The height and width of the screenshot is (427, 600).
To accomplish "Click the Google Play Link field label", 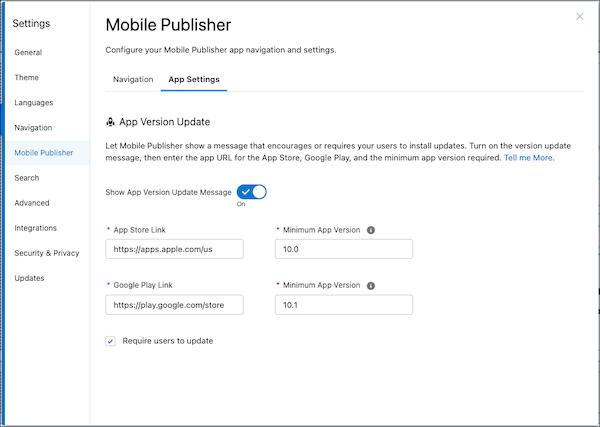I will coord(143,285).
